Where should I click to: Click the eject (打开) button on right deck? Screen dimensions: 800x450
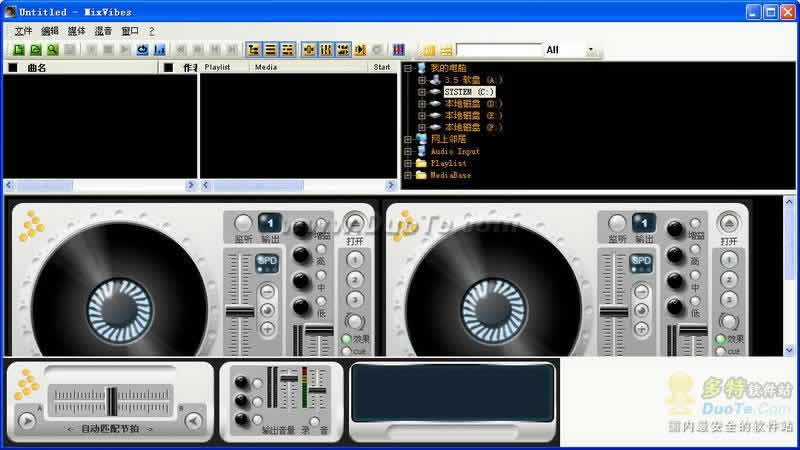729,223
